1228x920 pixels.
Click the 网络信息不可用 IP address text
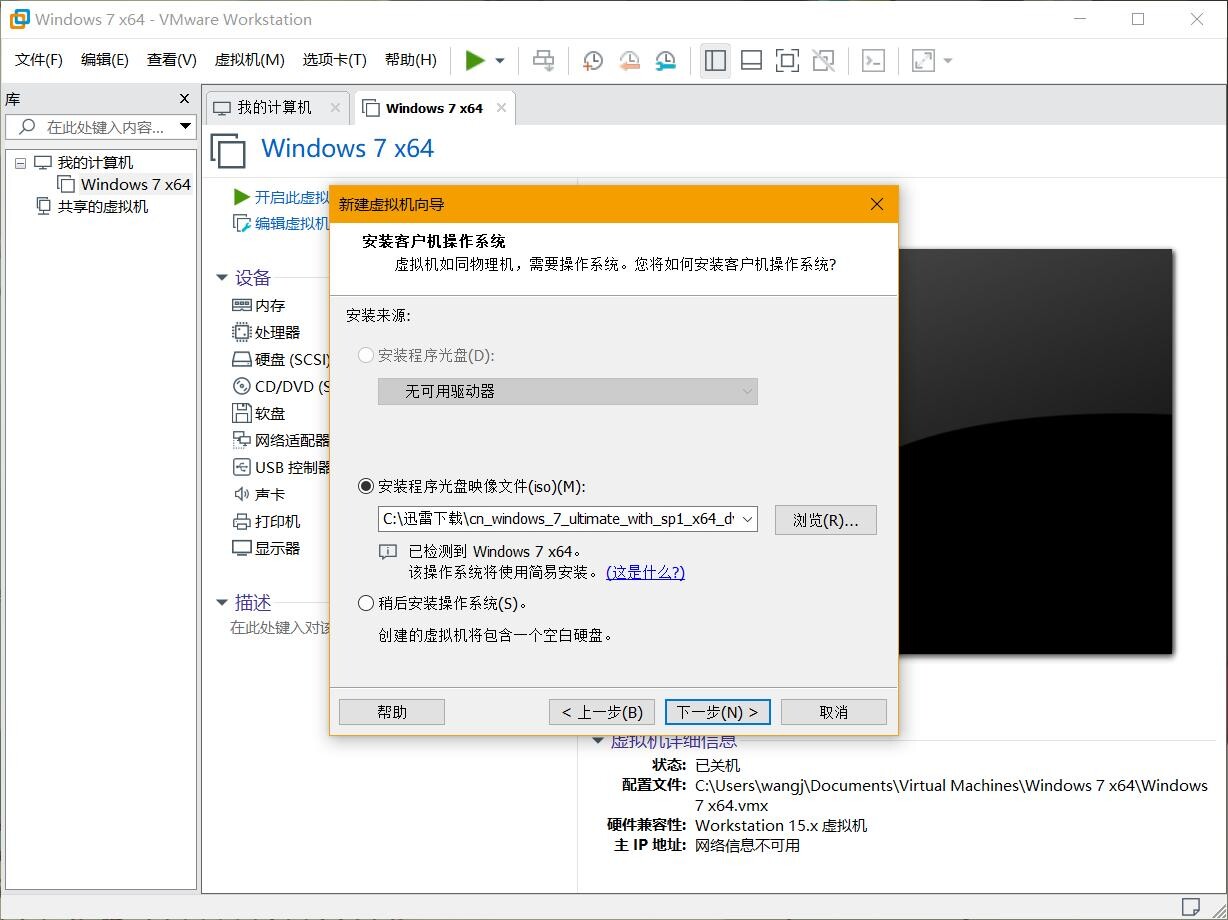tap(747, 845)
